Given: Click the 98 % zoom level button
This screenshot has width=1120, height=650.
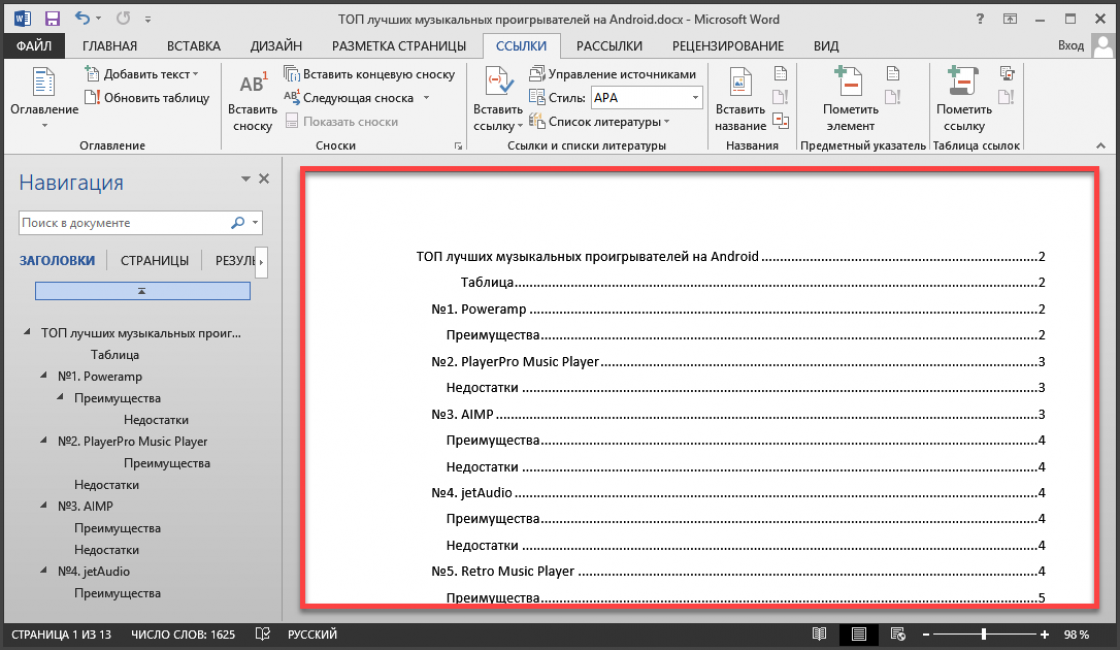Looking at the screenshot, I should 1076,634.
